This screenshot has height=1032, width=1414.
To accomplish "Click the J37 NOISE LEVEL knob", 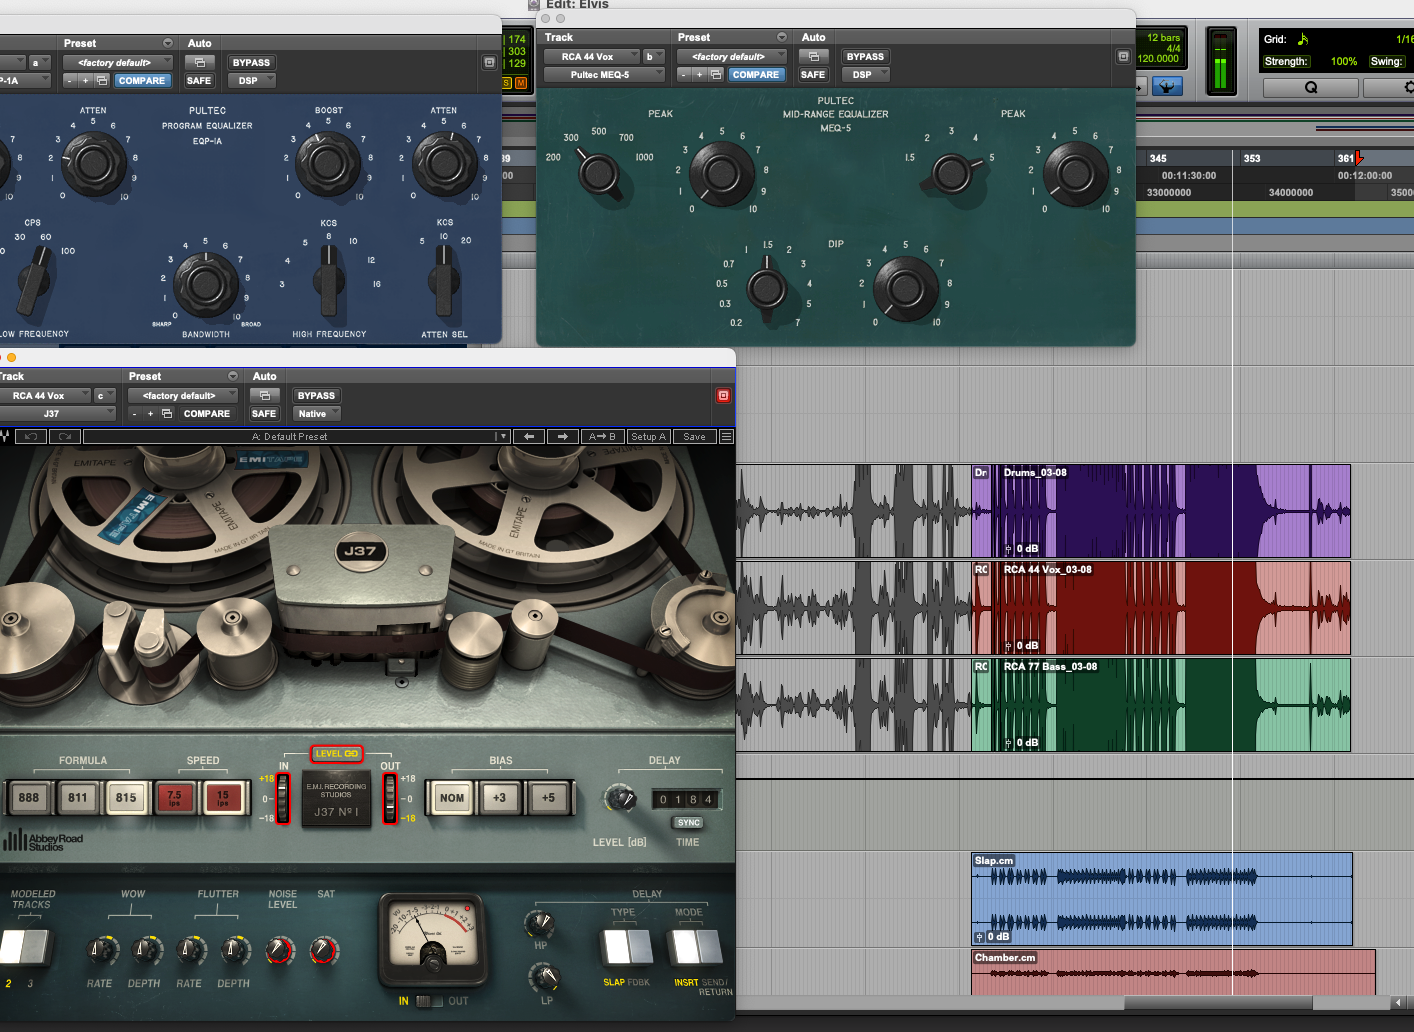I will tap(280, 950).
